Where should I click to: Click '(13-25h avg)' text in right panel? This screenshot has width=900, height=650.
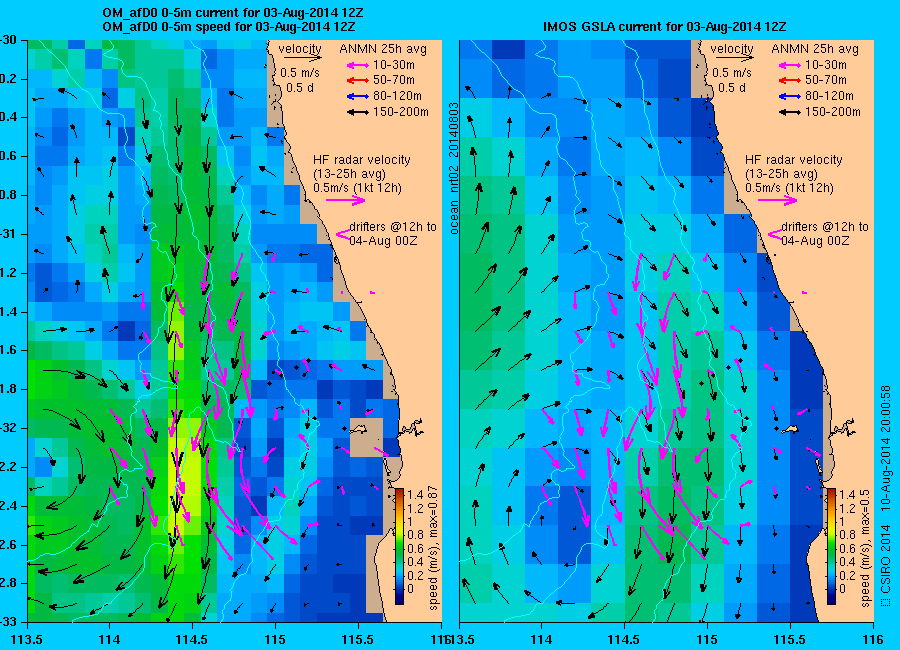[781, 174]
